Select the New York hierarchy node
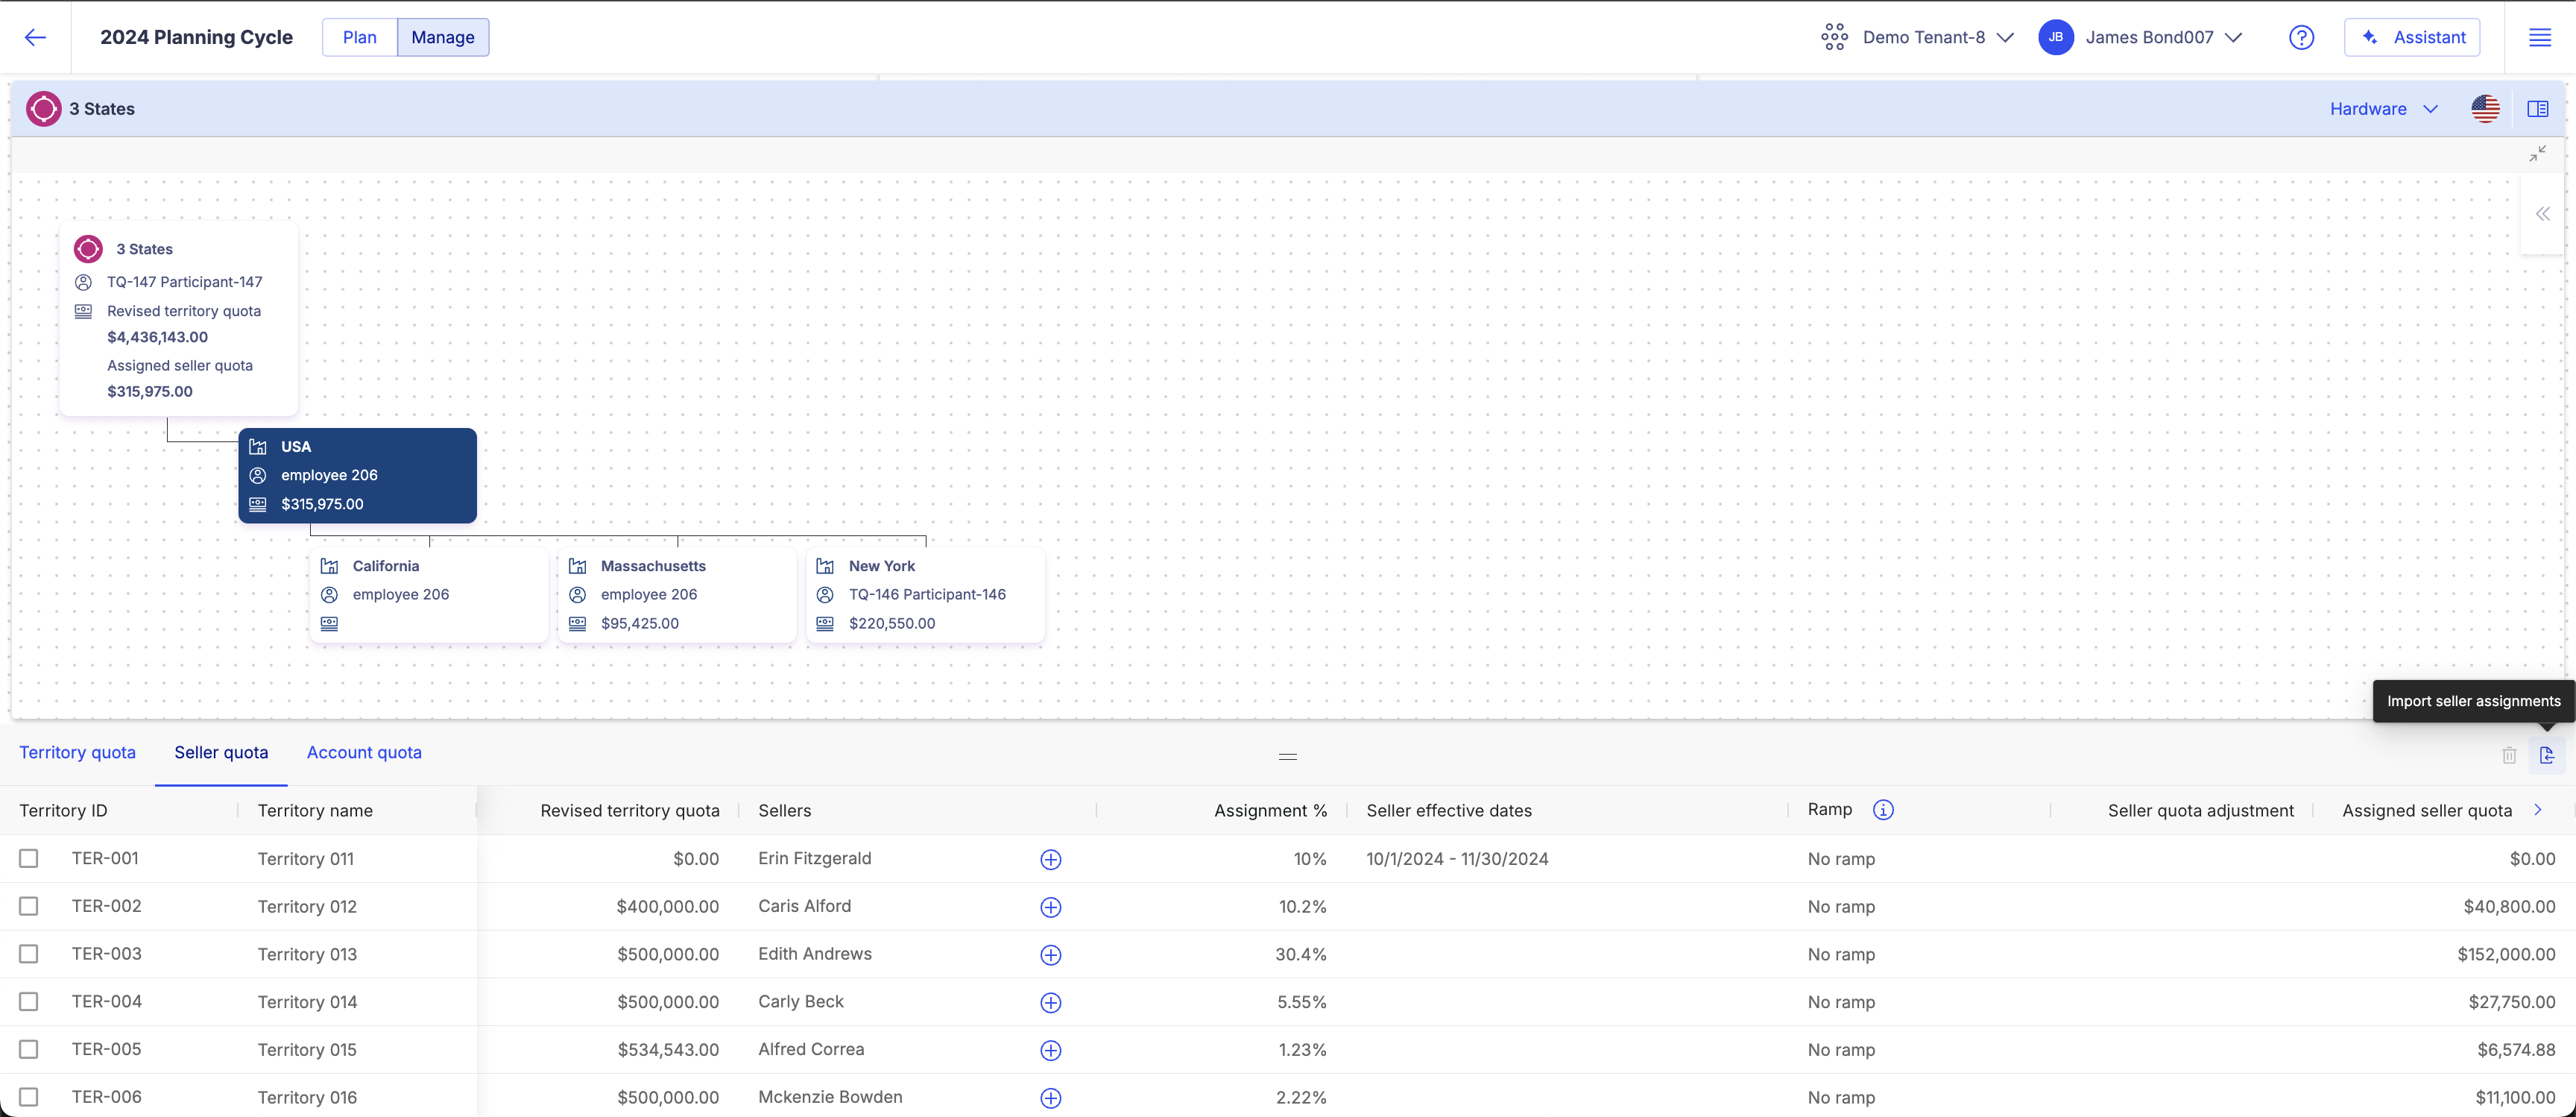The image size is (2576, 1117). click(925, 595)
